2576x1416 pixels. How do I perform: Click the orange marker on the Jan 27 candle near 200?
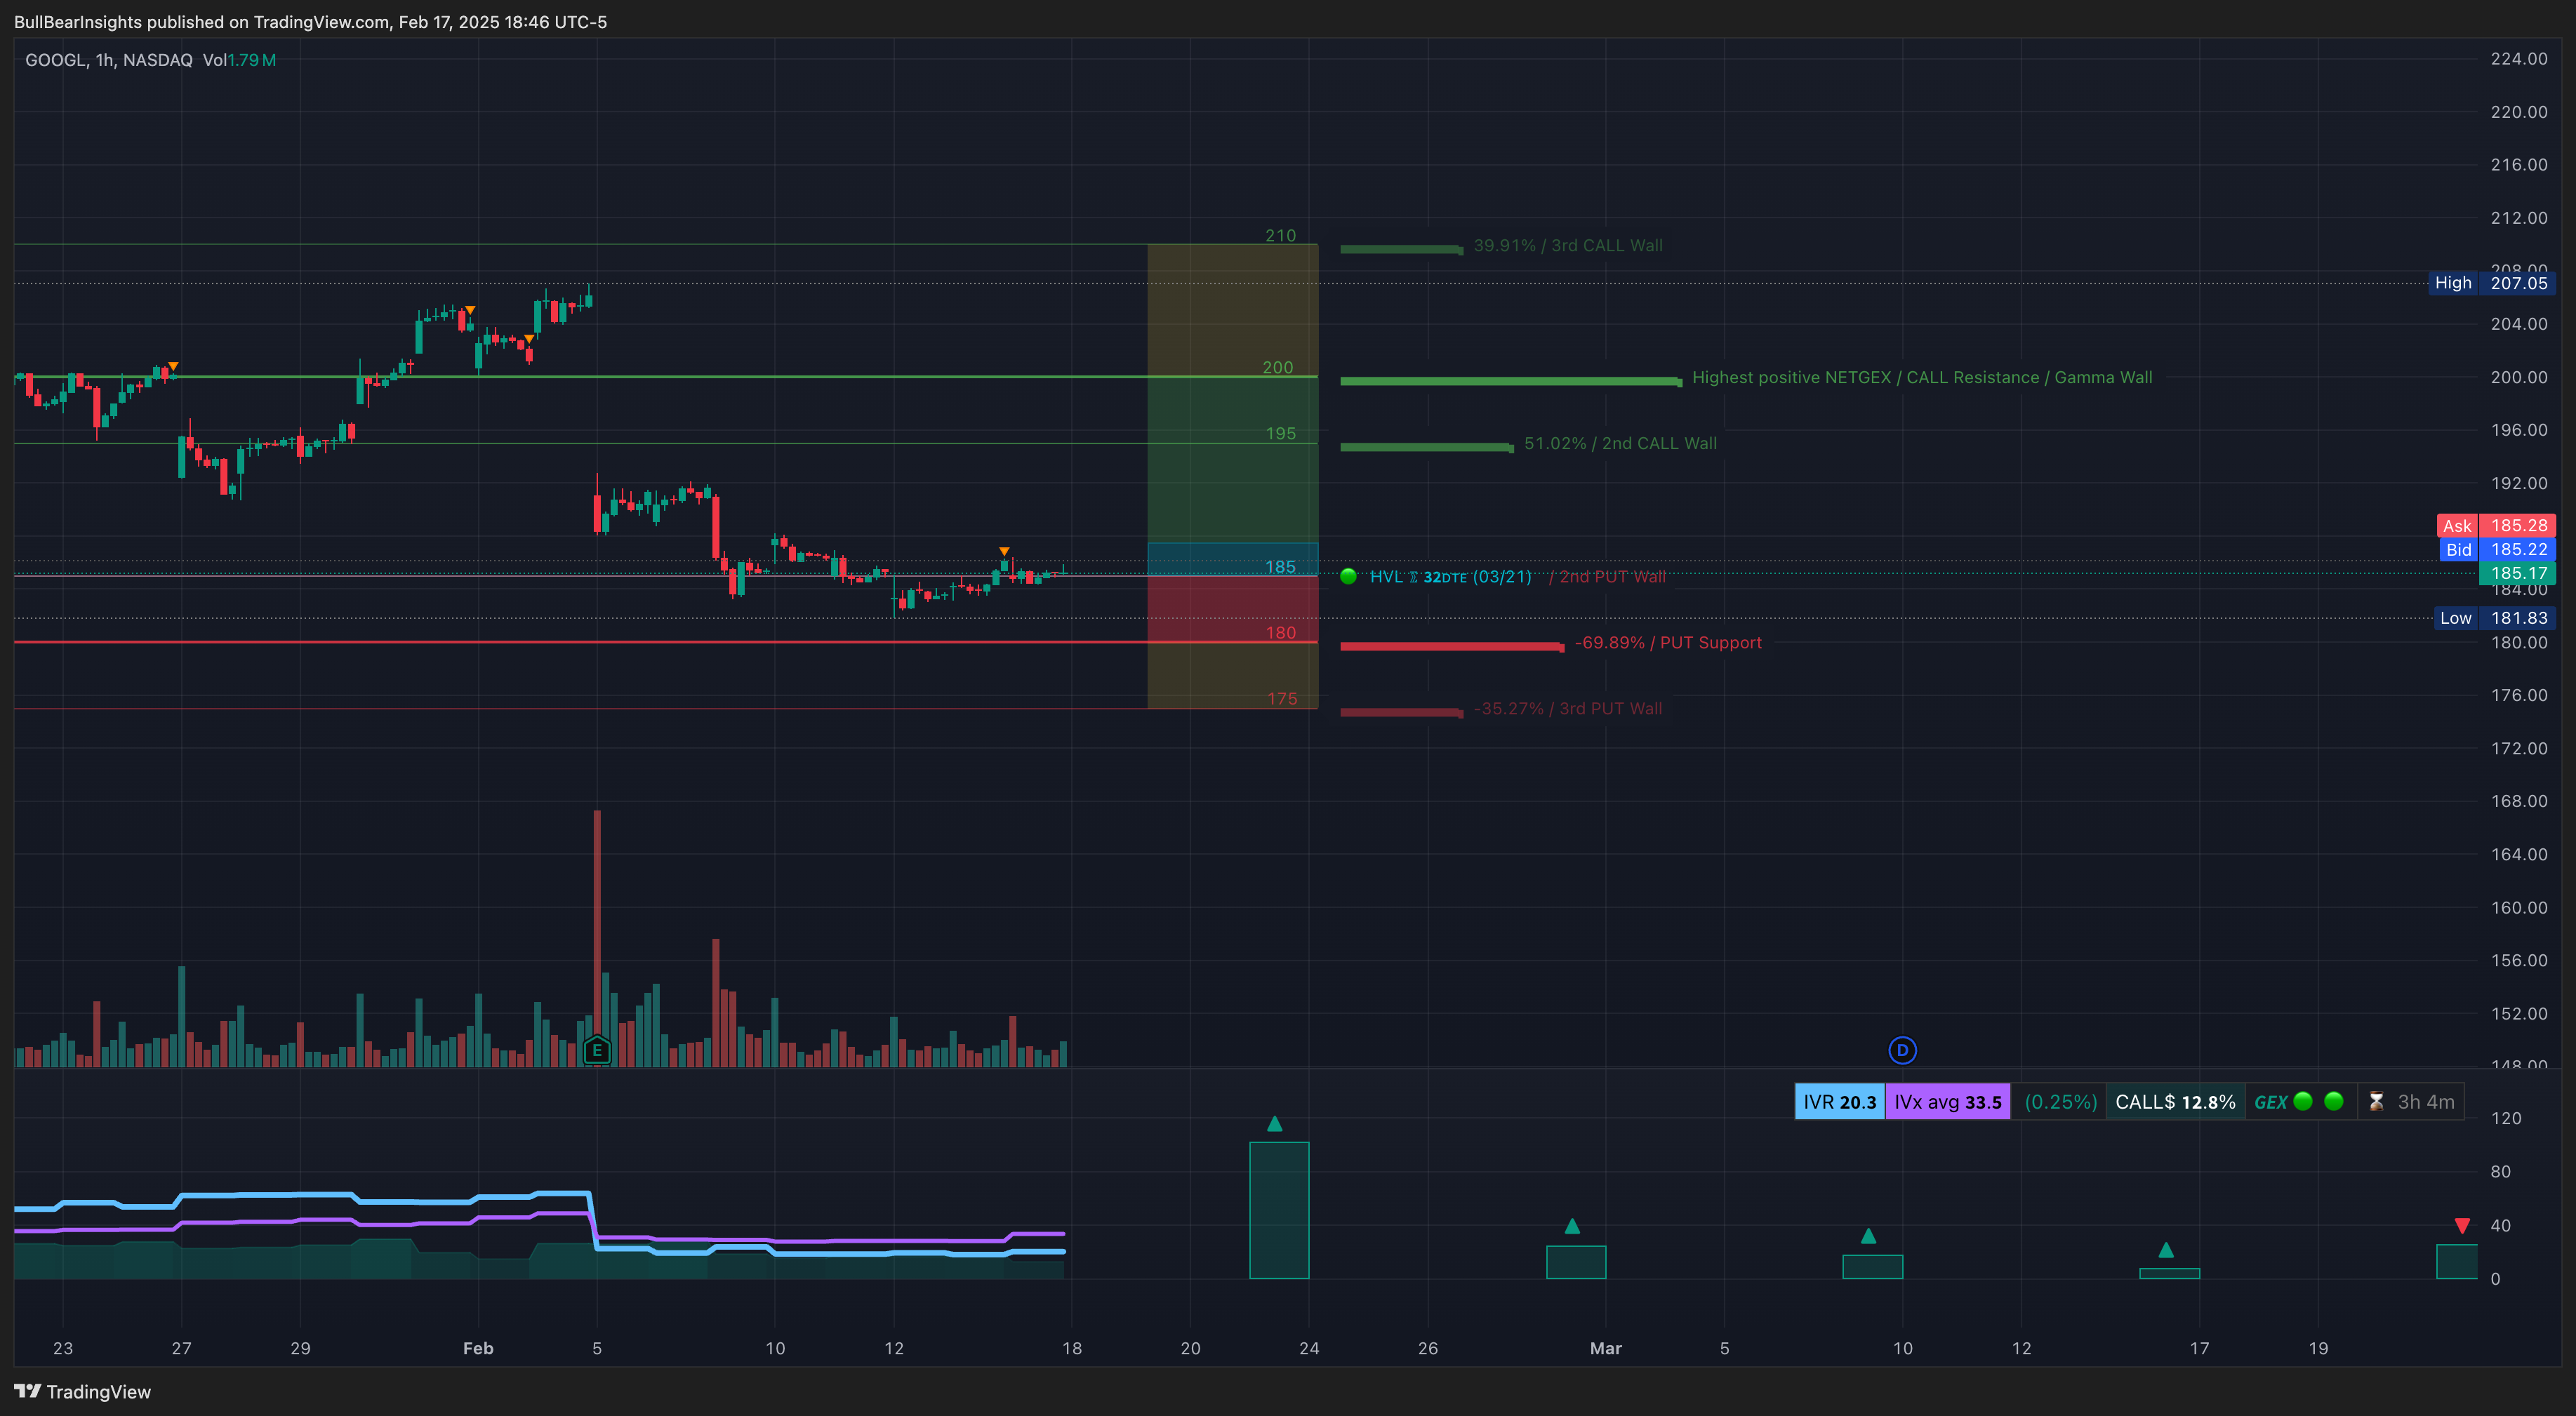(173, 366)
